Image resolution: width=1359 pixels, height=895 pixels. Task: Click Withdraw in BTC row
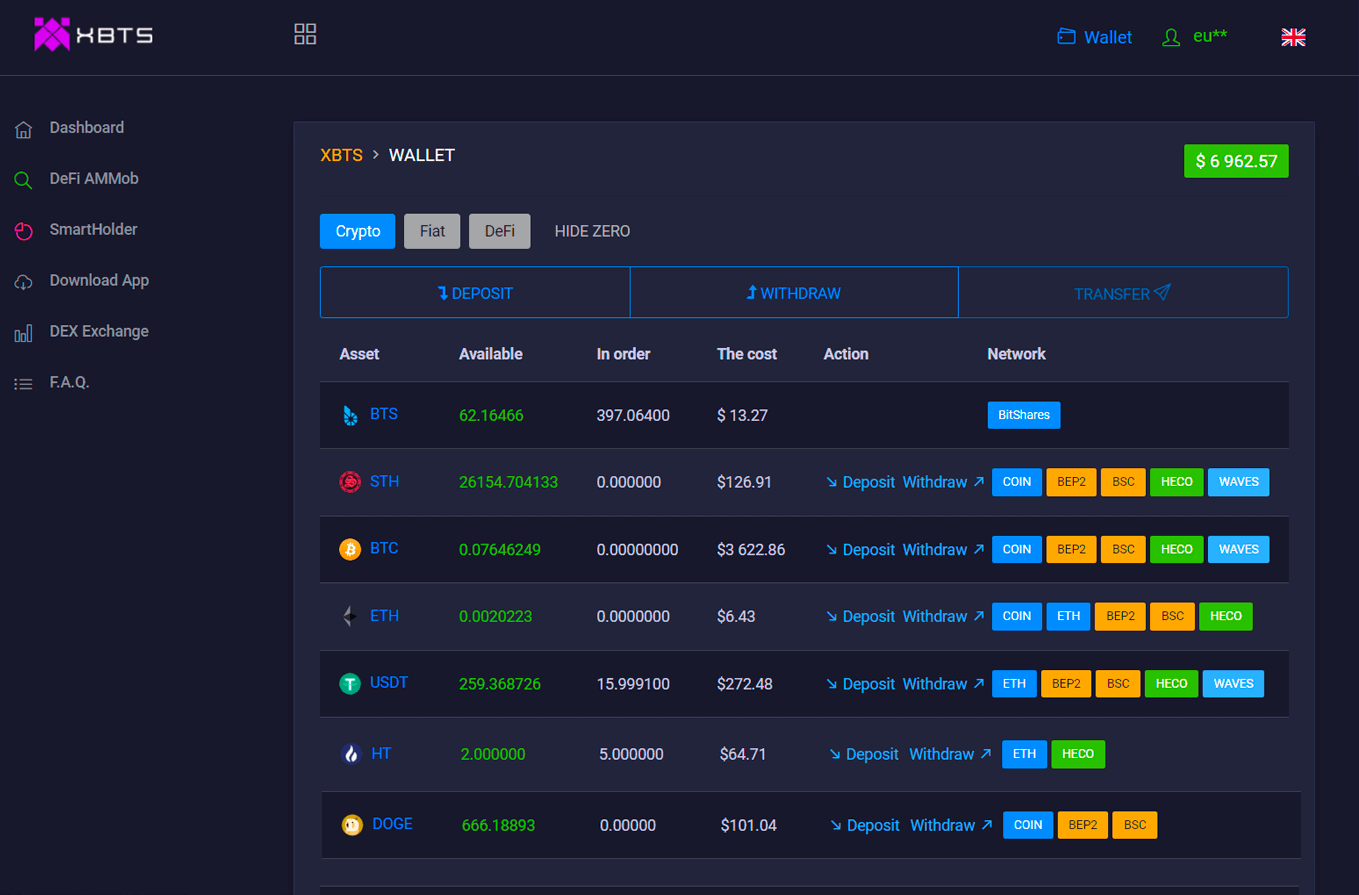click(943, 549)
